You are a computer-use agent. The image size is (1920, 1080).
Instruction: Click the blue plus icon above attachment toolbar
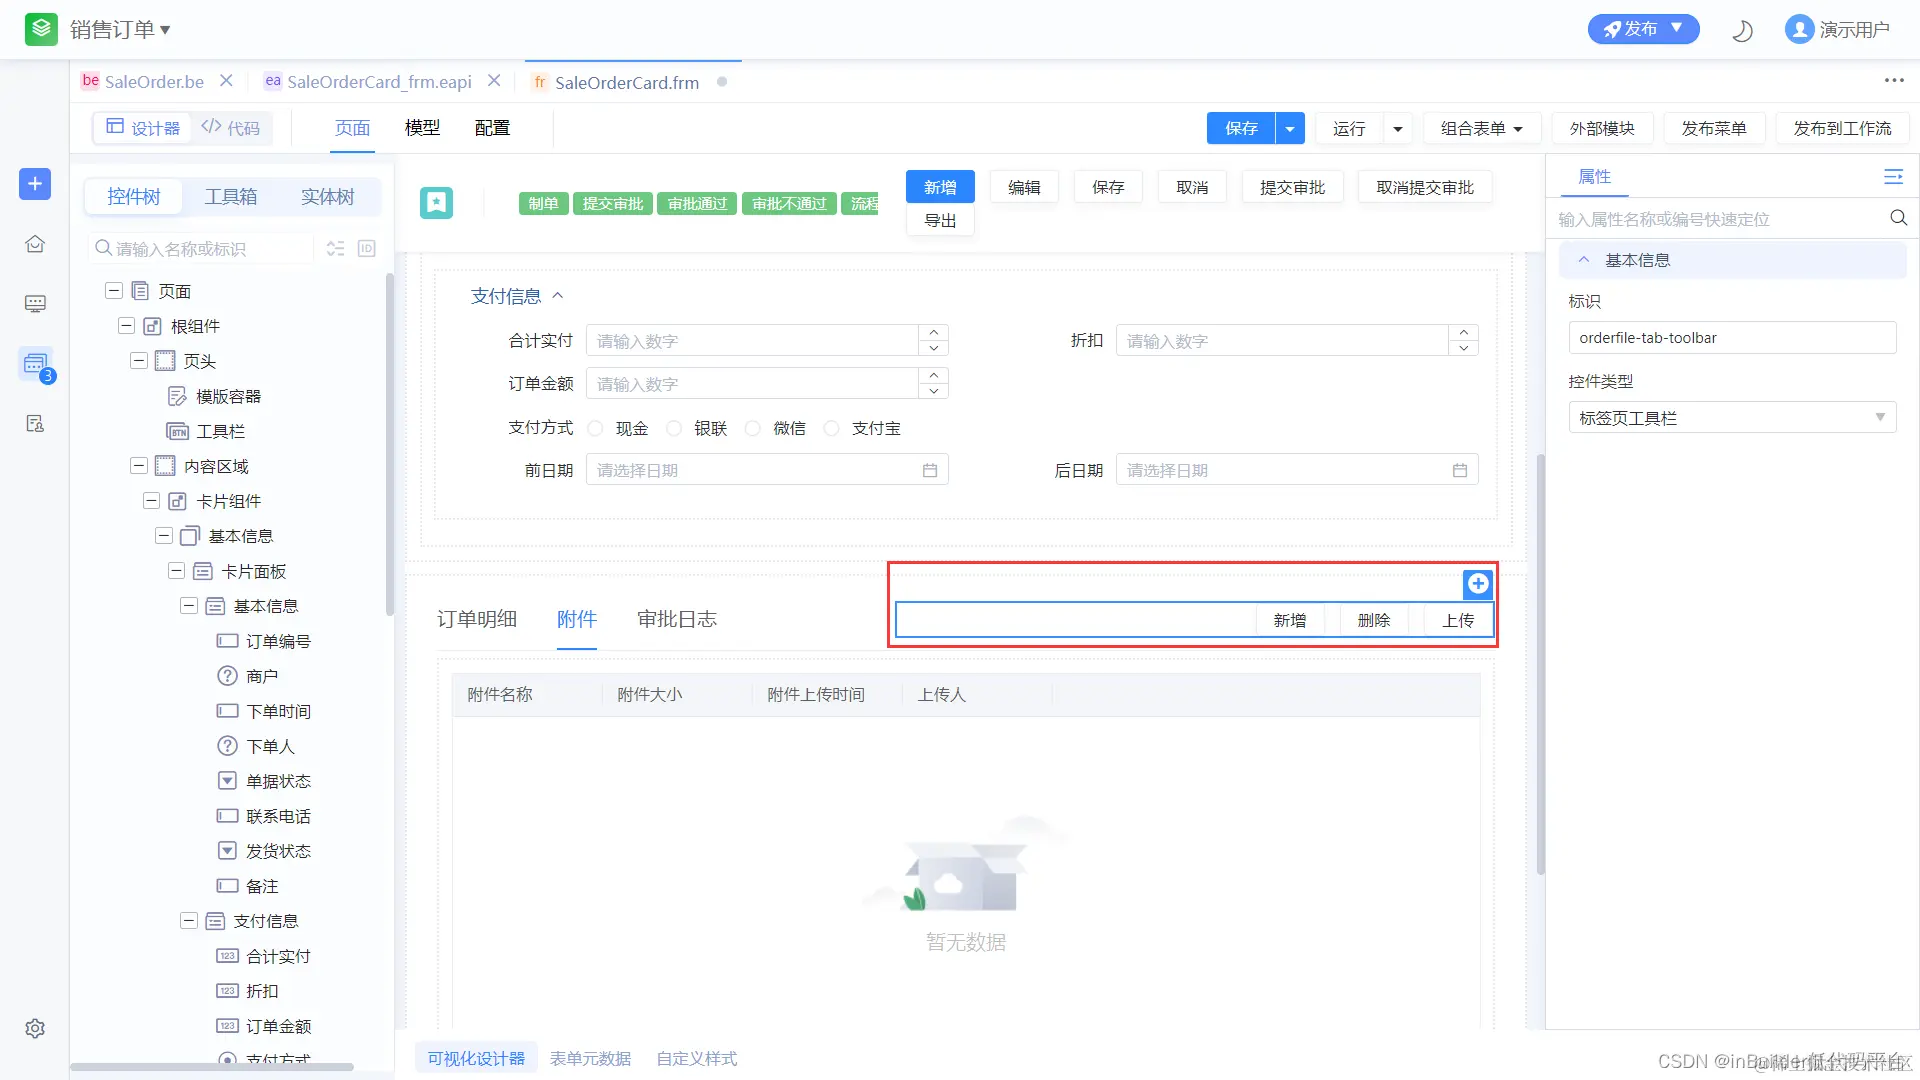click(1477, 584)
